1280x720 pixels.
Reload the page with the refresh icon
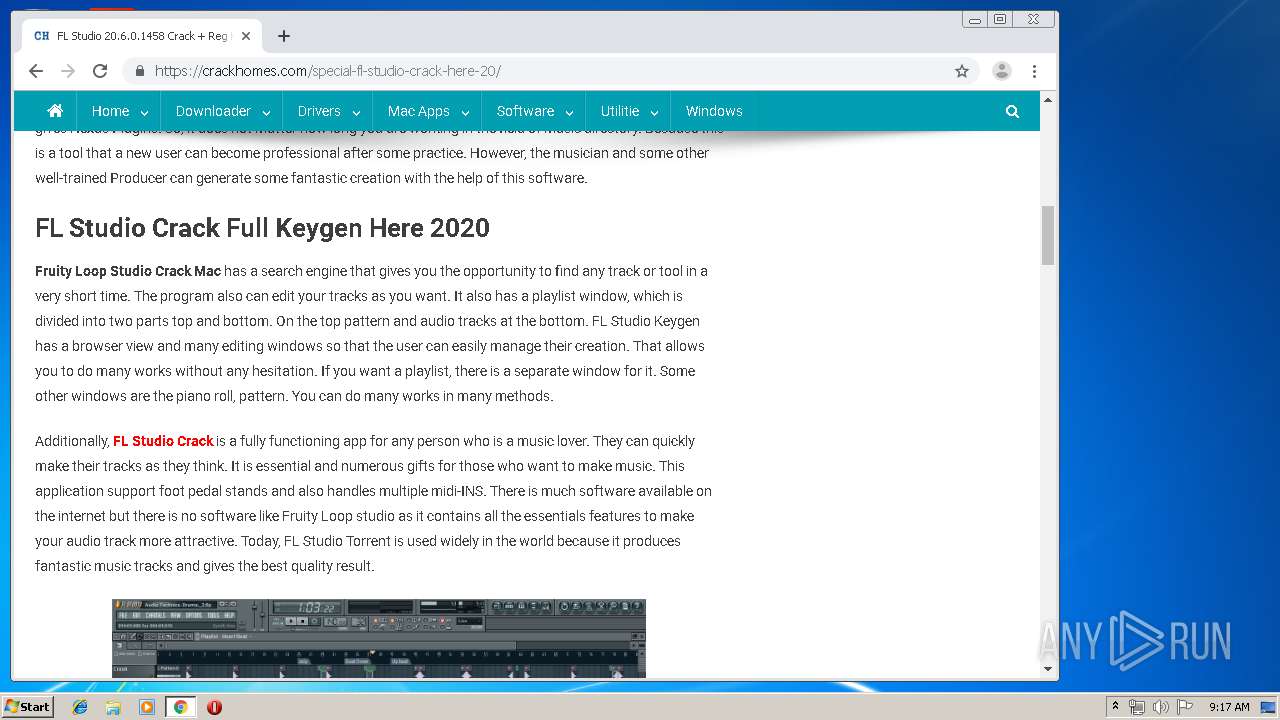(x=100, y=71)
